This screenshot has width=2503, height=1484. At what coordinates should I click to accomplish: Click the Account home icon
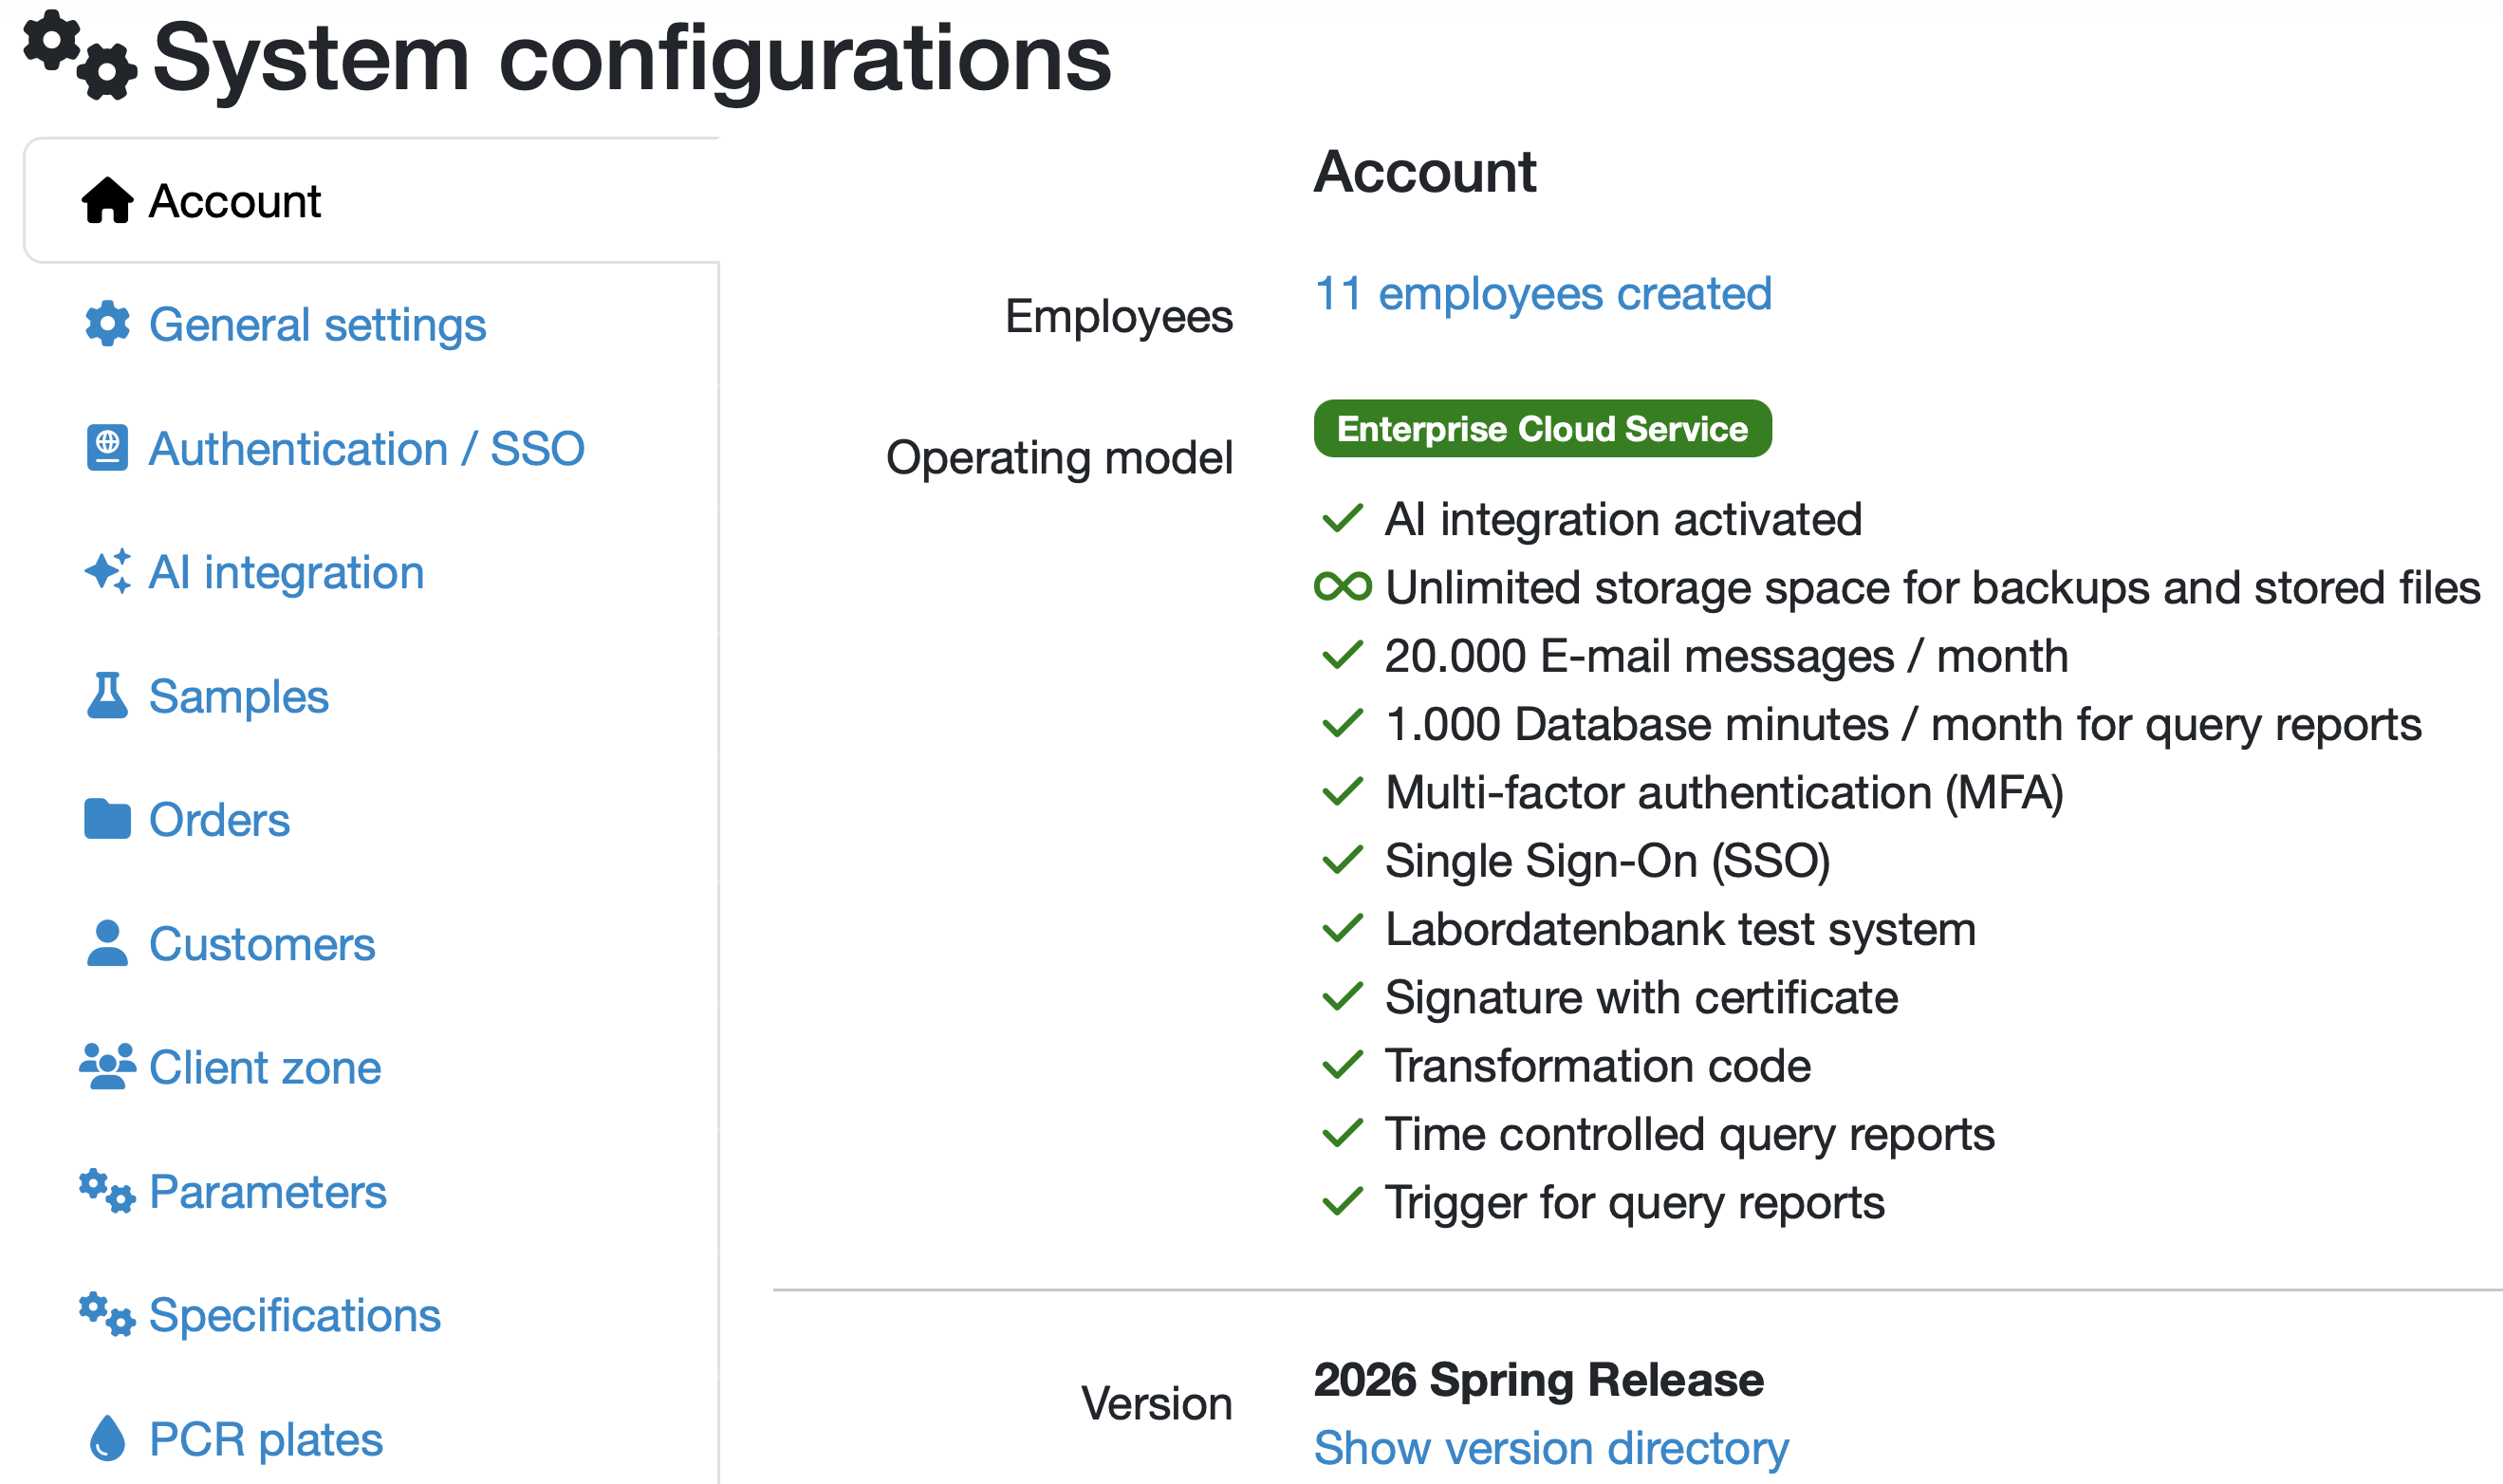pyautogui.click(x=107, y=201)
